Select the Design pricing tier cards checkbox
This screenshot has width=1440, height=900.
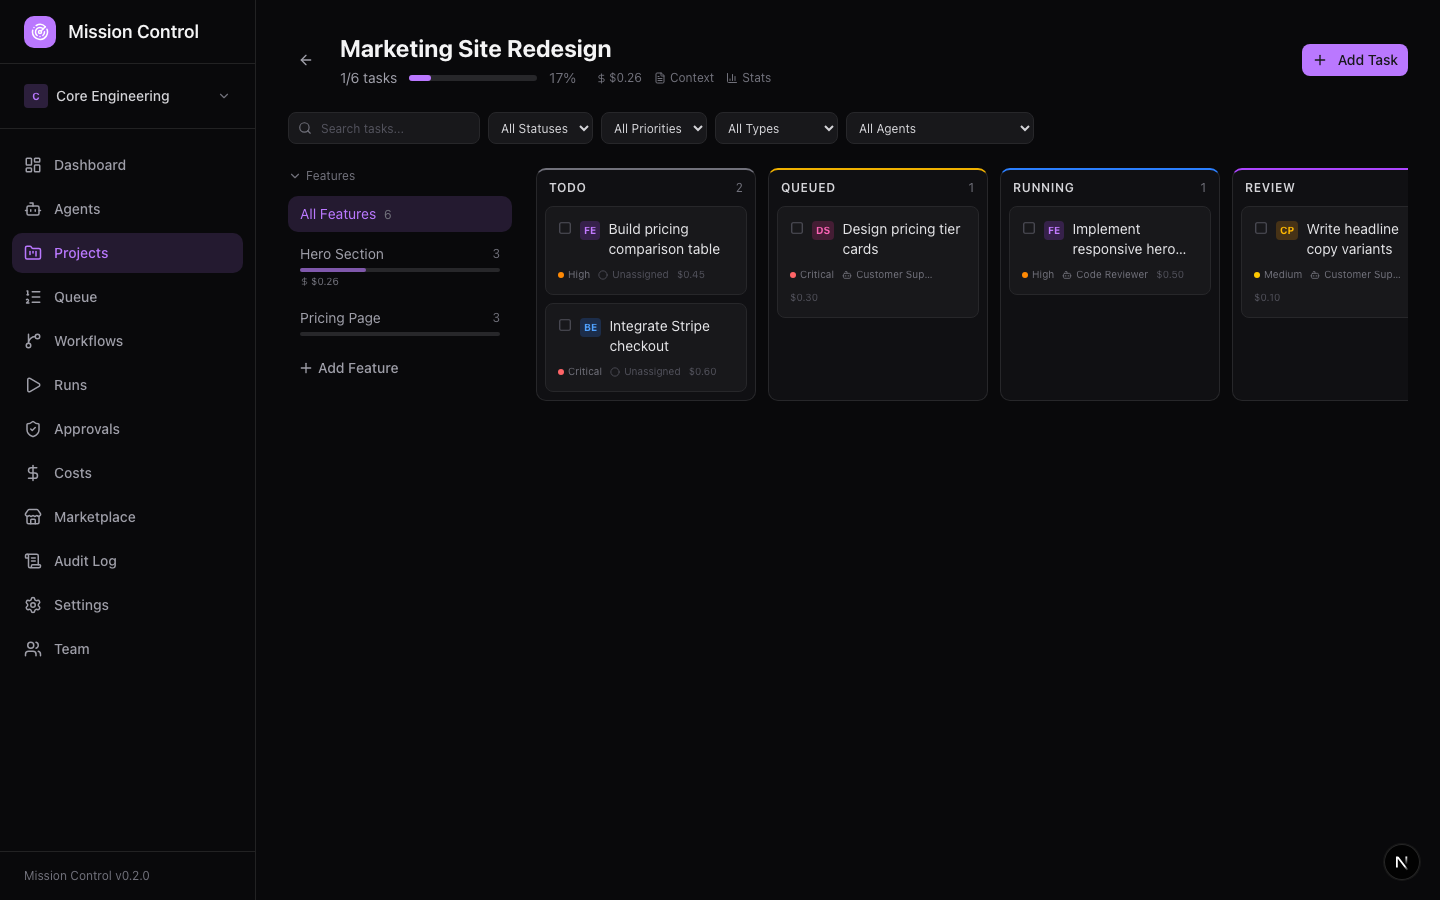(x=797, y=229)
